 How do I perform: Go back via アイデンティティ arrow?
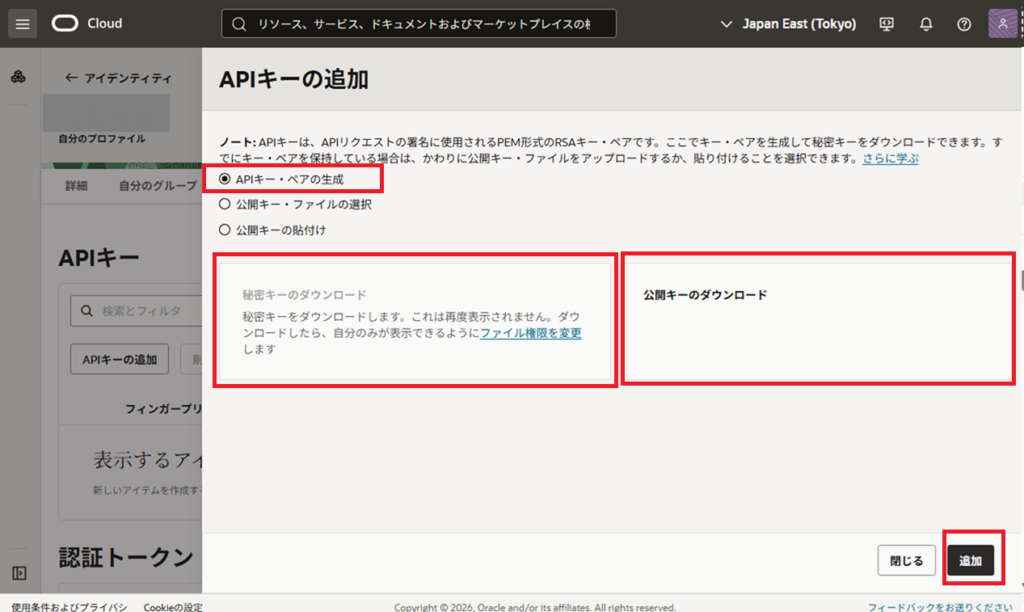pos(117,78)
